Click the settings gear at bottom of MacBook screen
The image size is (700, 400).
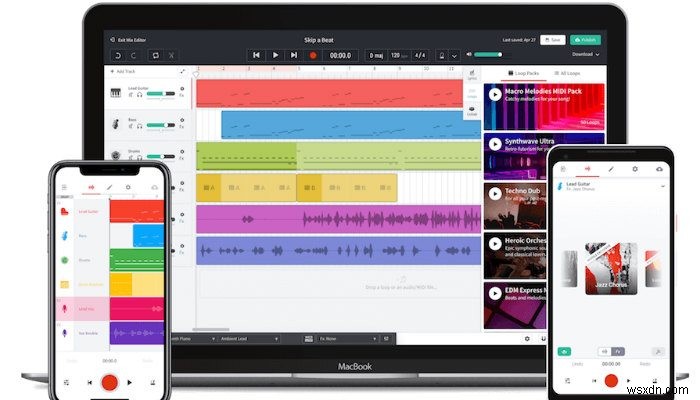pyautogui.click(x=527, y=339)
